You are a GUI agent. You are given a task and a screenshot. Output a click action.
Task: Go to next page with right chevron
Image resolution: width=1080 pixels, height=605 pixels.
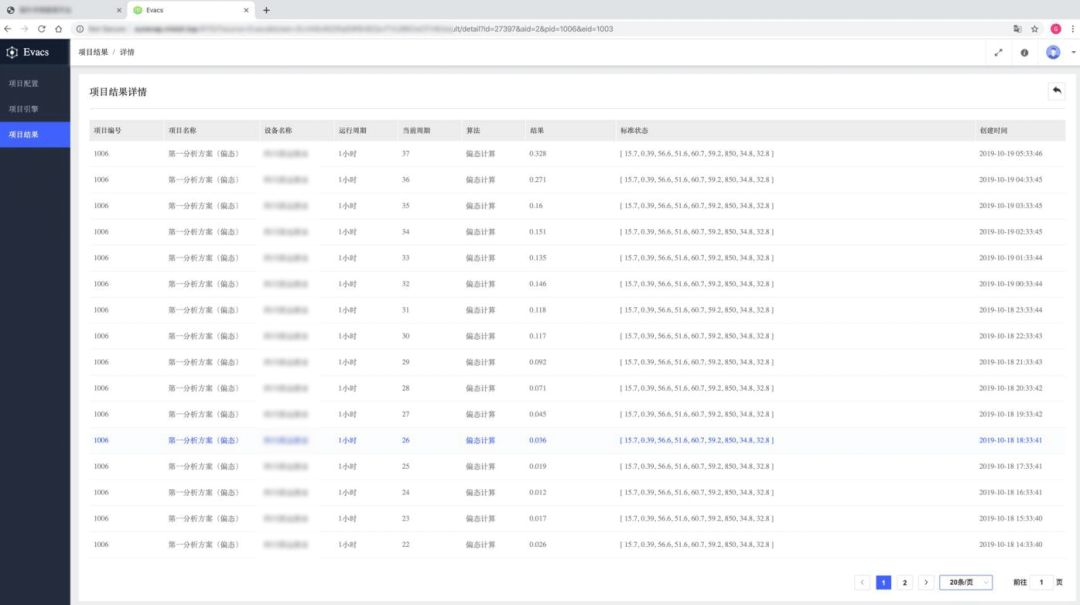926,582
